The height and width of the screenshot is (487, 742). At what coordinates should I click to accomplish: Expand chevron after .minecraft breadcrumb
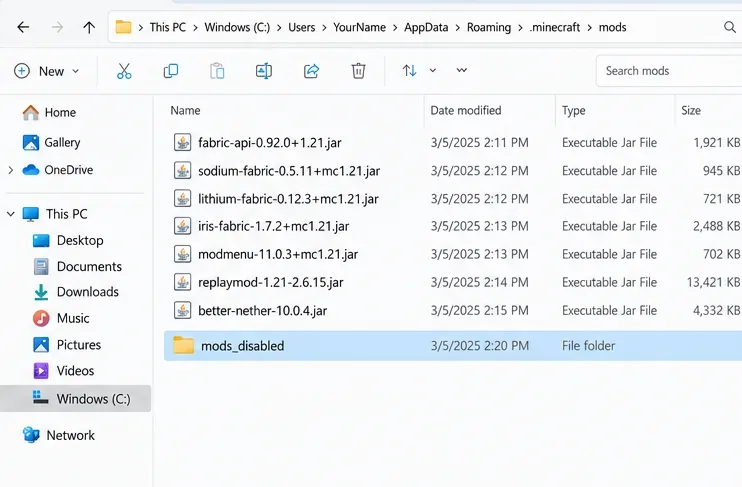[589, 27]
